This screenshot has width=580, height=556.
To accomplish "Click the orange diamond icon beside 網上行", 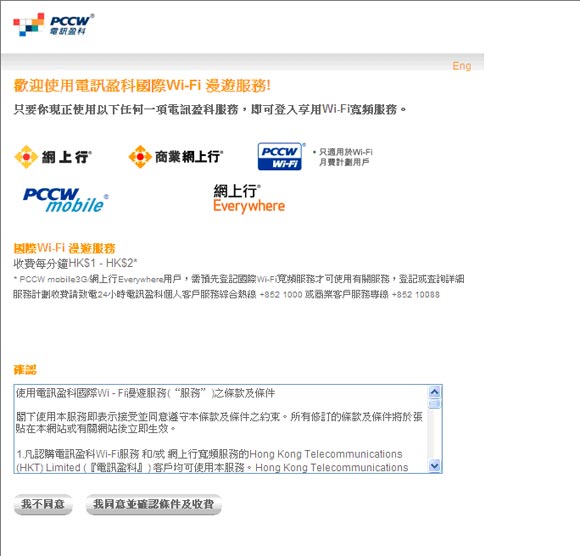I will [26, 157].
